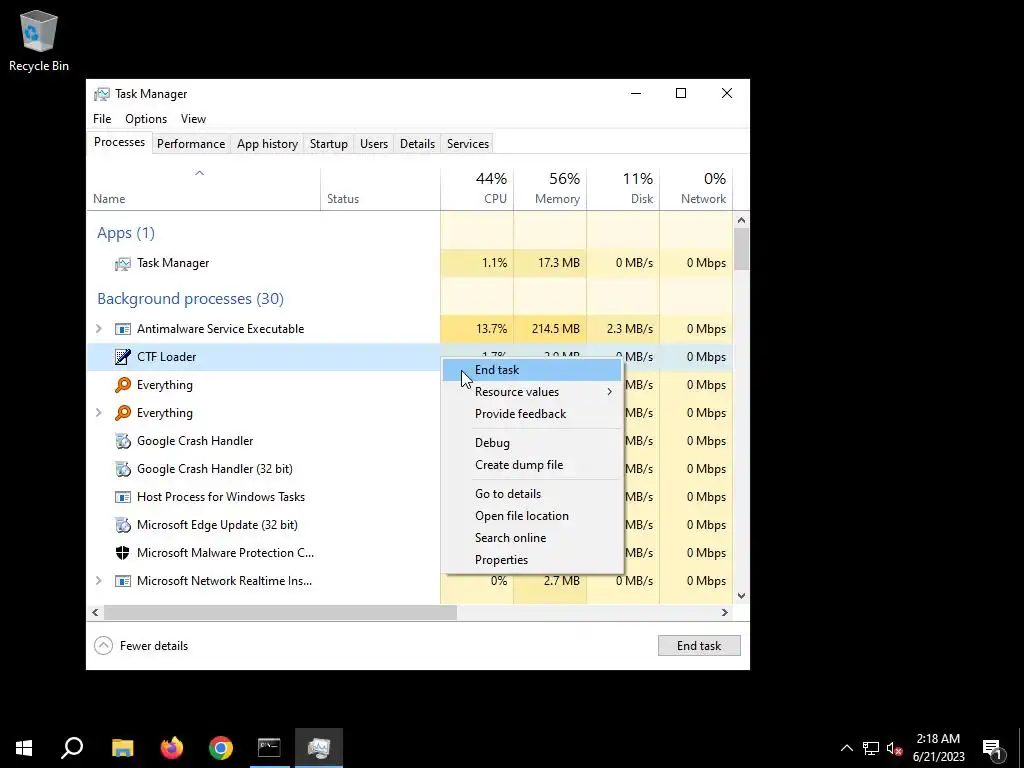The image size is (1024, 768).
Task: Click the vertical scrollbar up arrow
Action: [x=741, y=221]
